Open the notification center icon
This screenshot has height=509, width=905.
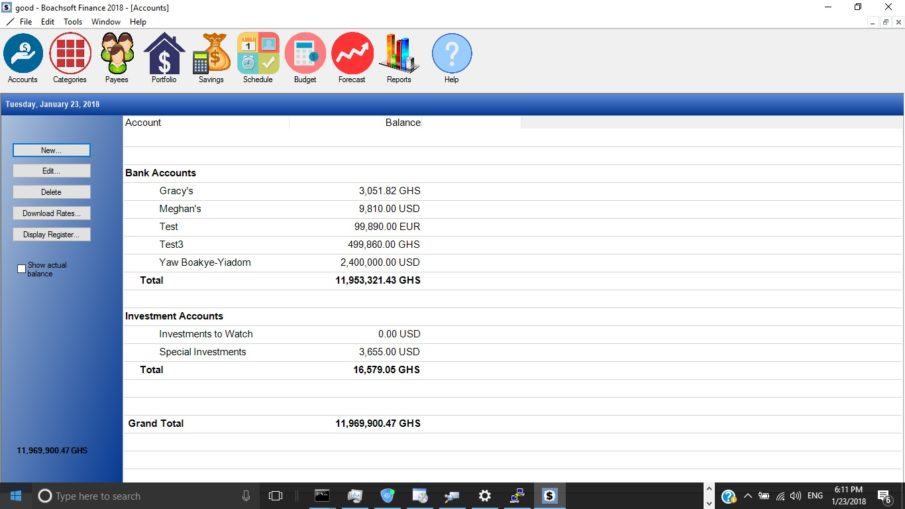pos(884,496)
